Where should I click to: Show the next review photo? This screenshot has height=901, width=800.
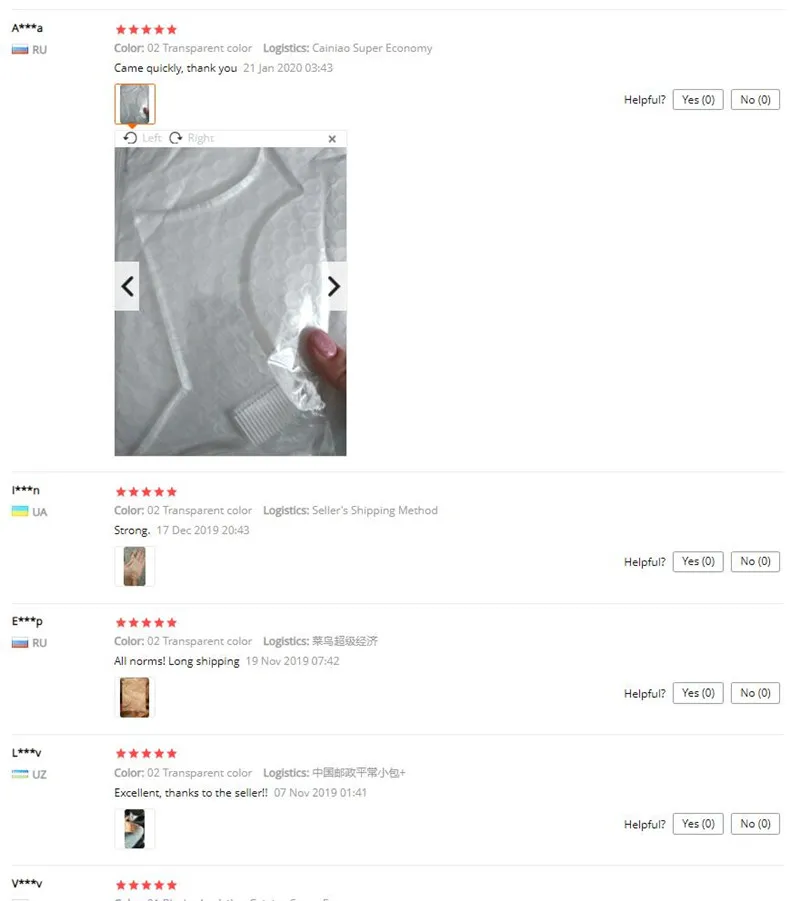334,286
